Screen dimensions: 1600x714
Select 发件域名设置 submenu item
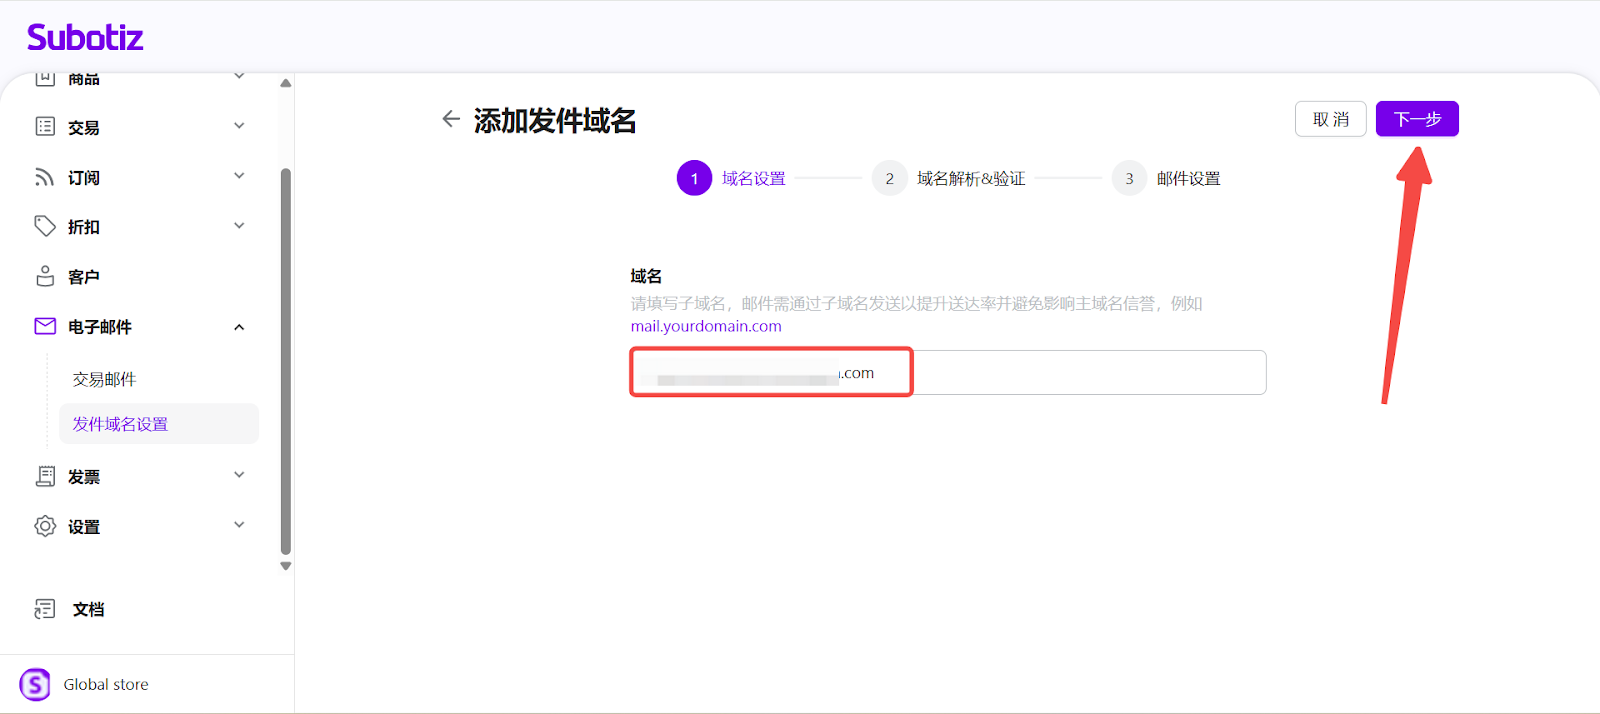[121, 424]
